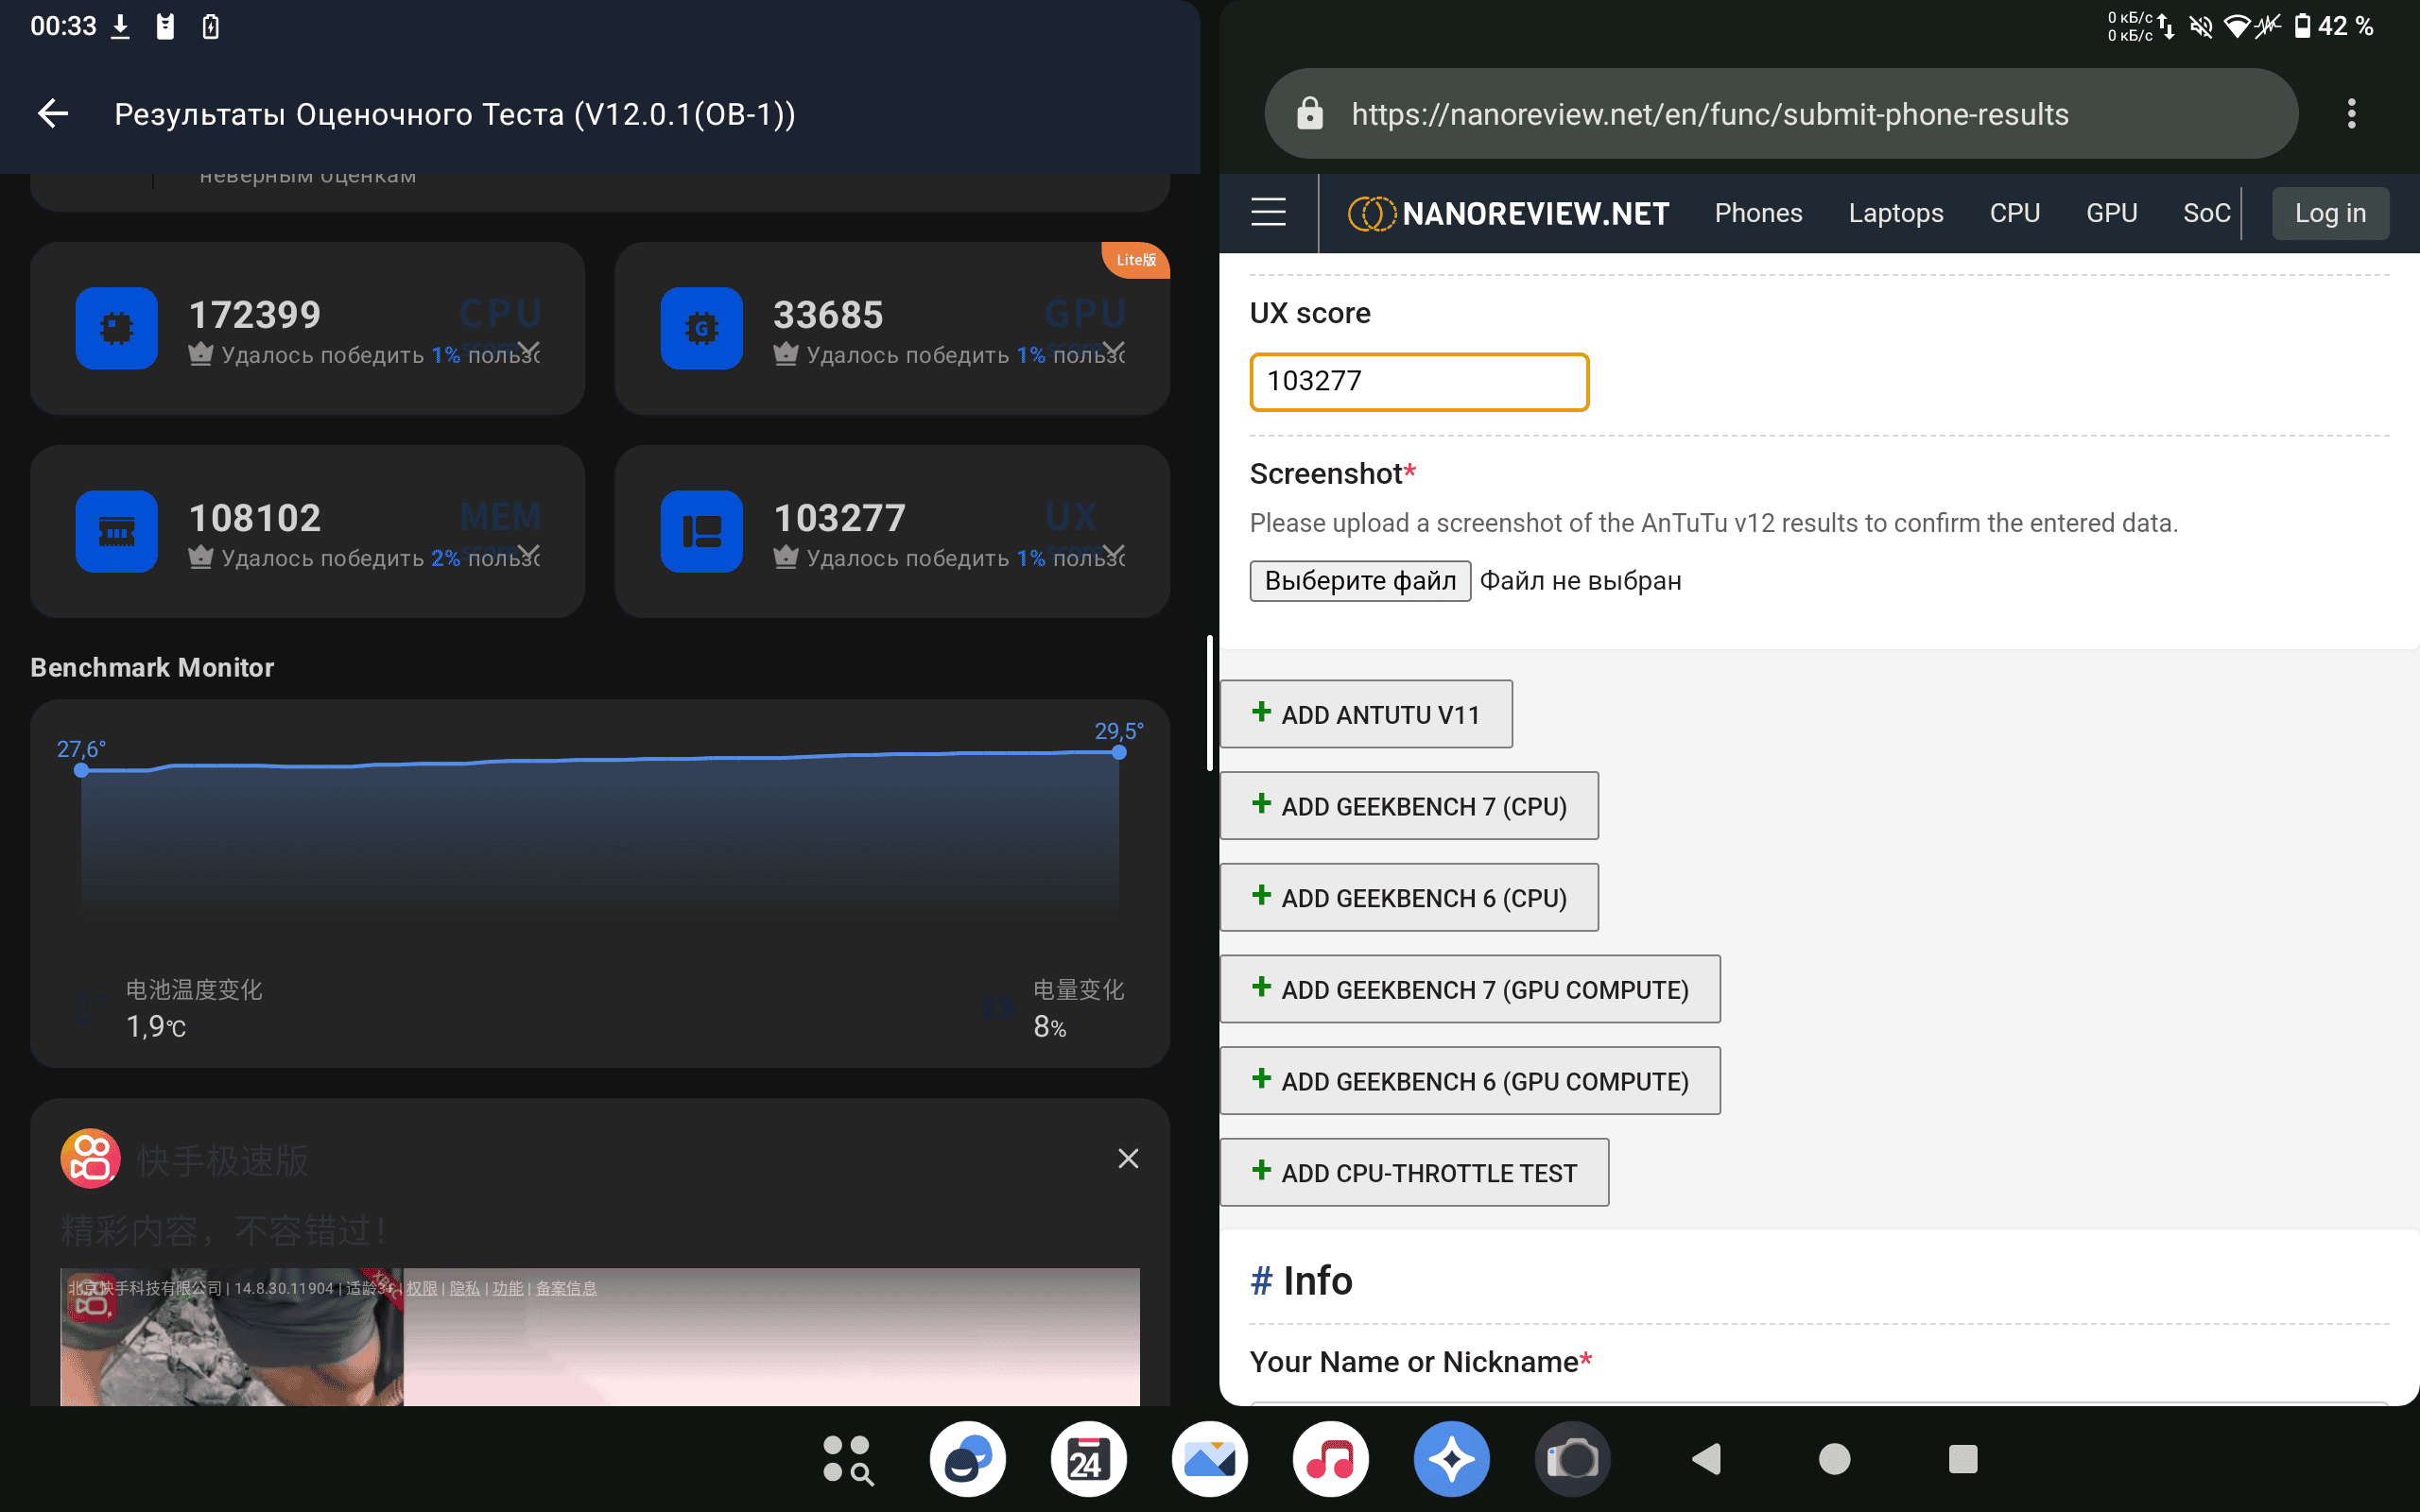
Task: Tap the Android back navigation button
Action: tap(1706, 1459)
